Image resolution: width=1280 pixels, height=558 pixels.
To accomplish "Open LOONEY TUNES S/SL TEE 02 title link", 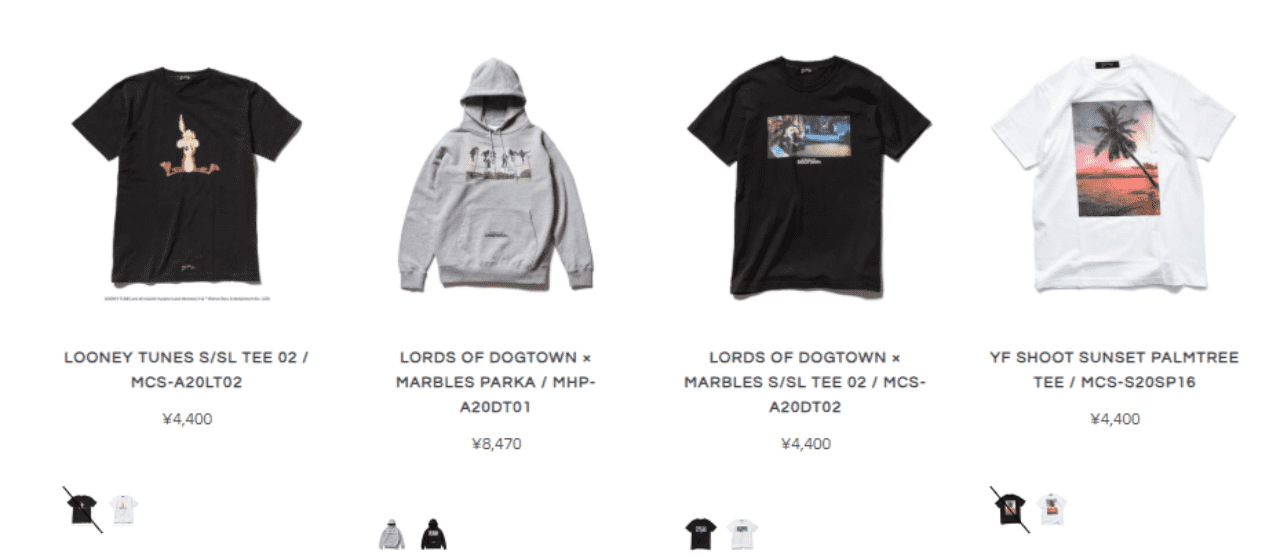I will 187,369.
